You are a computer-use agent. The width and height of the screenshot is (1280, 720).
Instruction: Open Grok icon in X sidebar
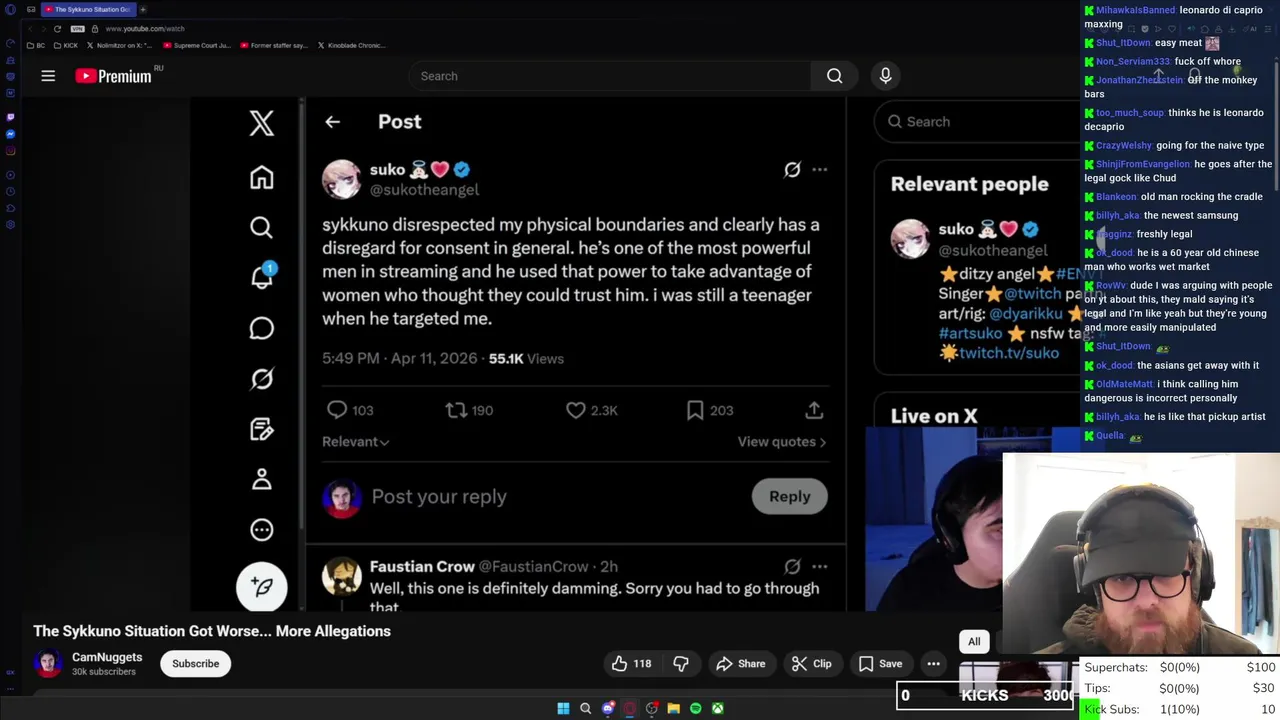262,379
